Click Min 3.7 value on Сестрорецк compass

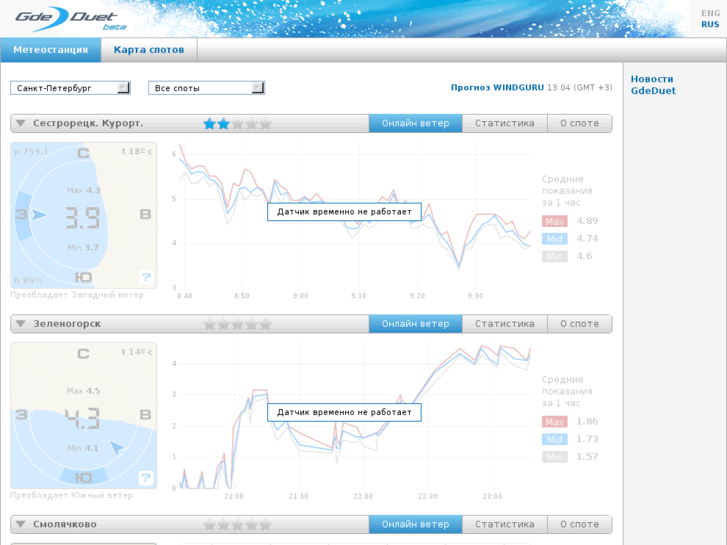point(83,248)
